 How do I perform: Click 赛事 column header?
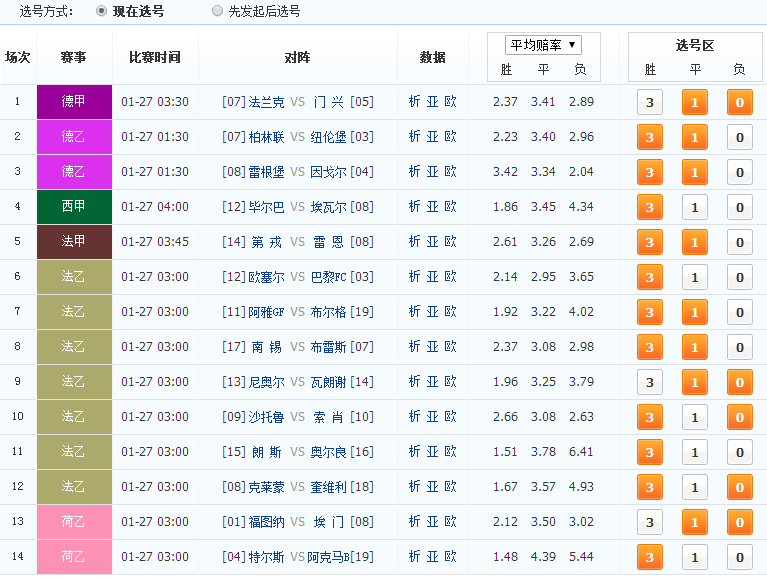(73, 58)
